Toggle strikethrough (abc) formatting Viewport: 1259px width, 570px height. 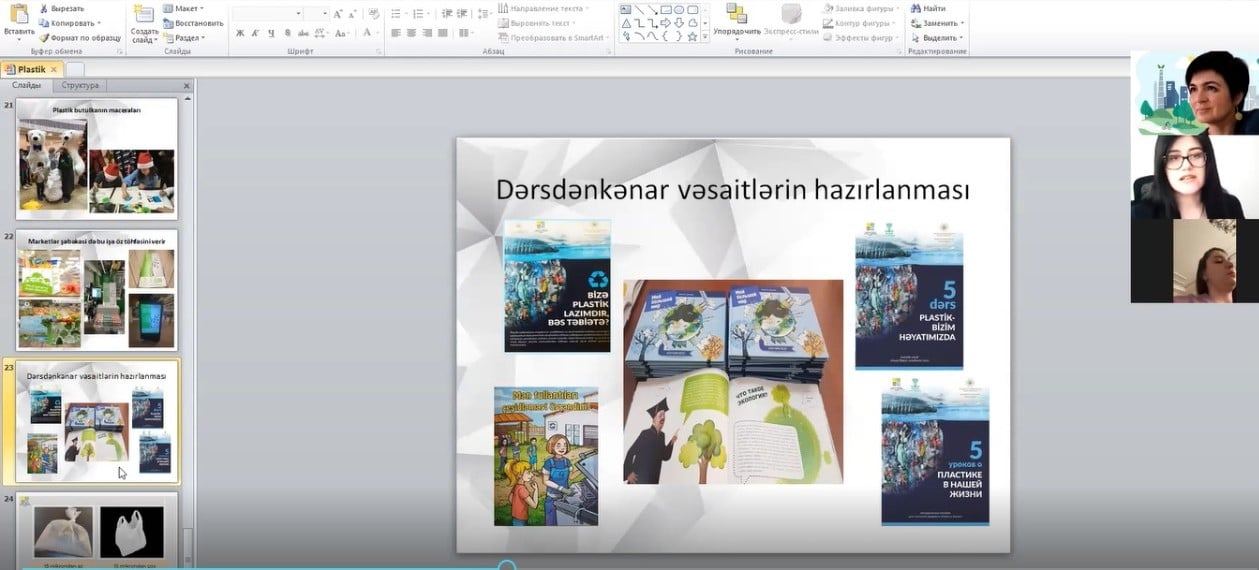pyautogui.click(x=304, y=33)
